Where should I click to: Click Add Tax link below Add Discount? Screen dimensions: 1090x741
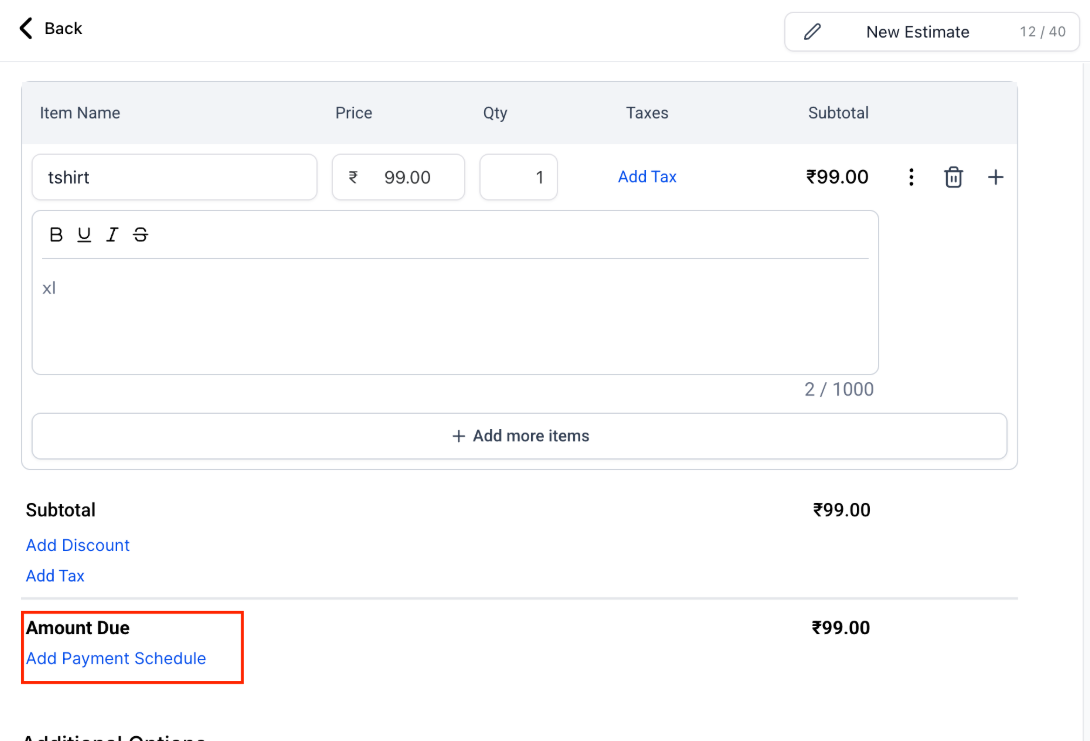[55, 576]
